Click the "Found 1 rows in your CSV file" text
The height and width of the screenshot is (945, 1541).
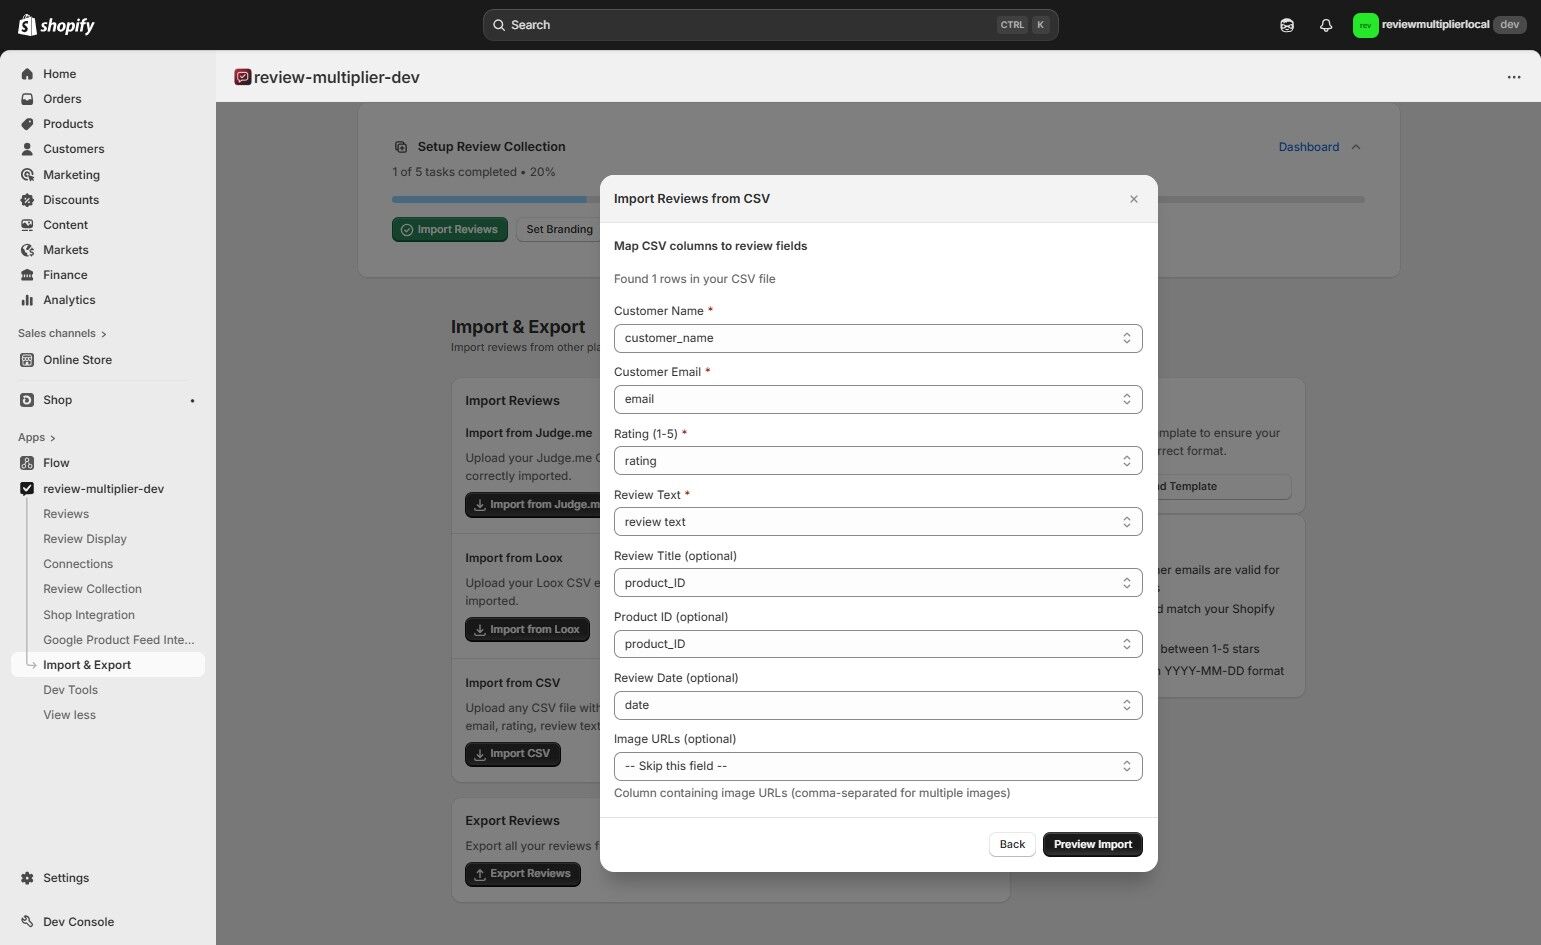point(695,279)
